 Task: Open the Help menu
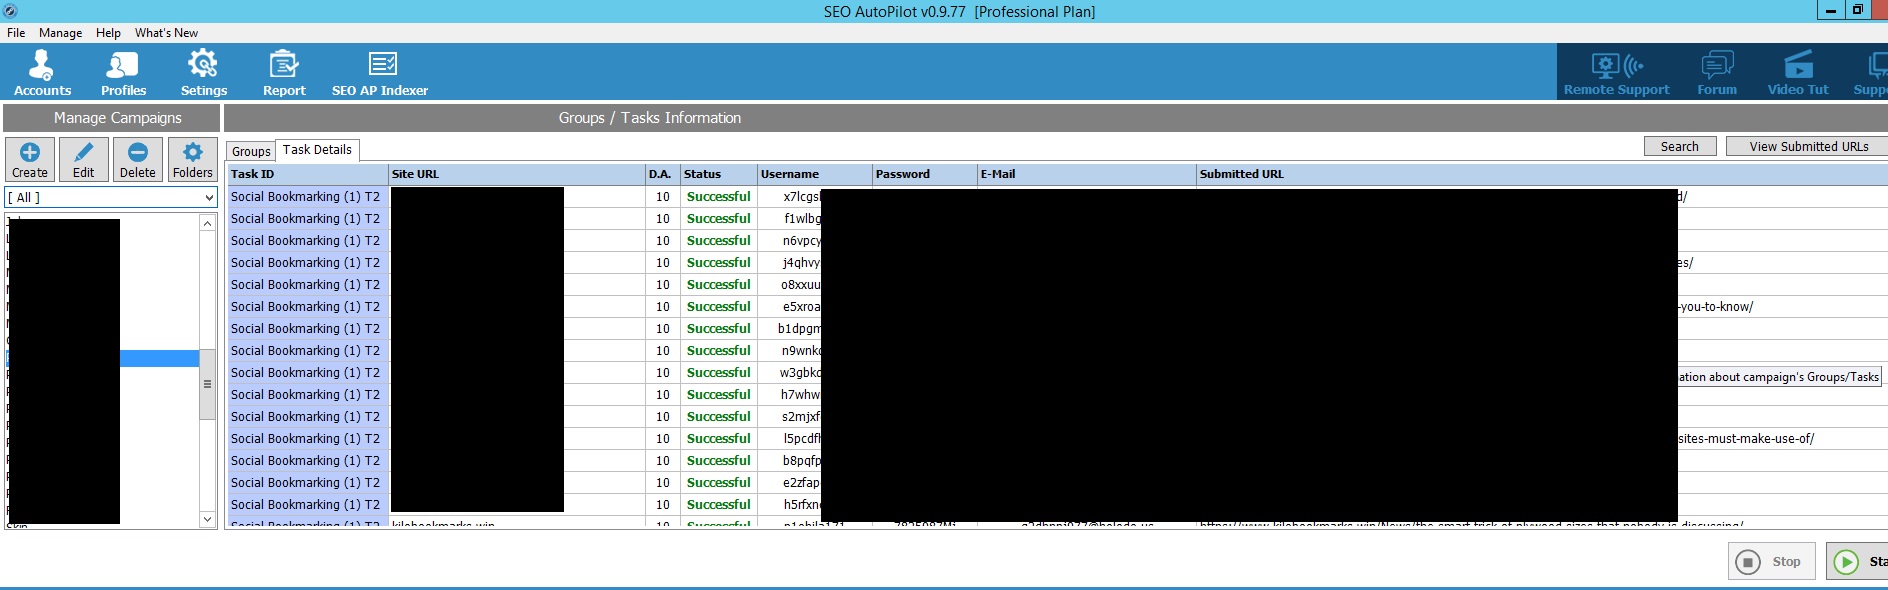108,33
